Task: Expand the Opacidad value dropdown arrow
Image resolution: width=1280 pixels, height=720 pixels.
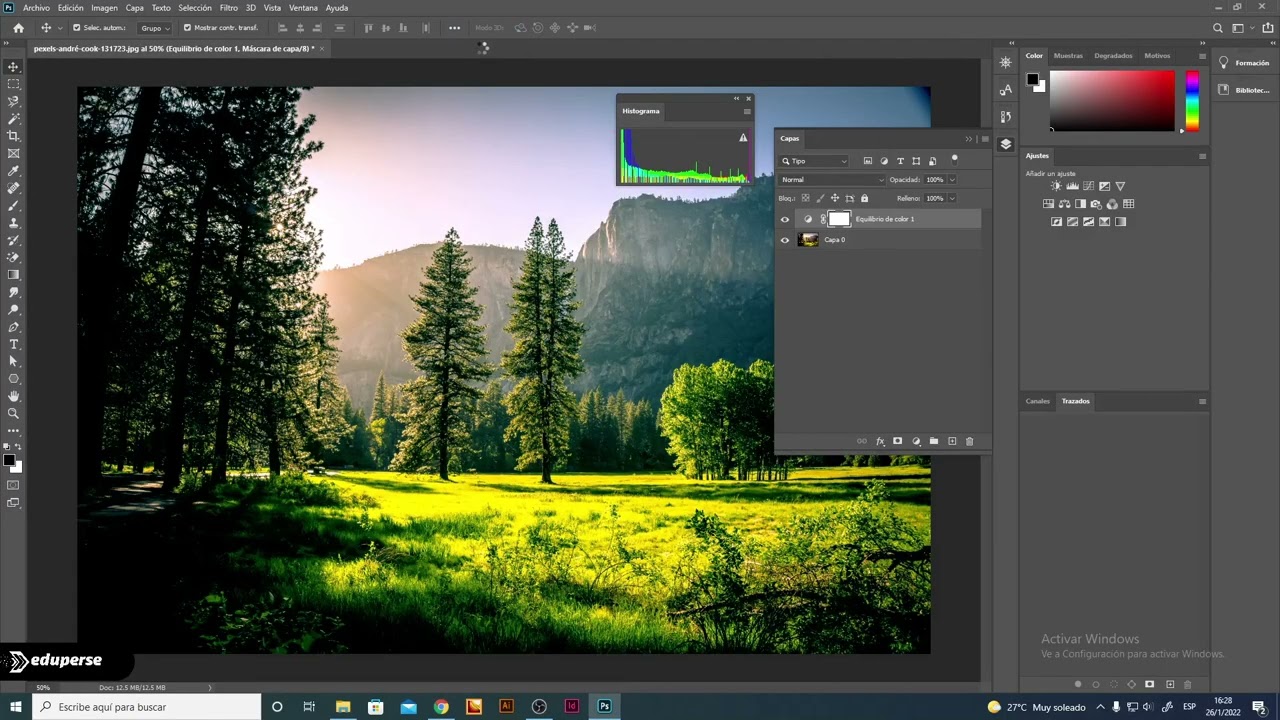Action: click(x=952, y=180)
